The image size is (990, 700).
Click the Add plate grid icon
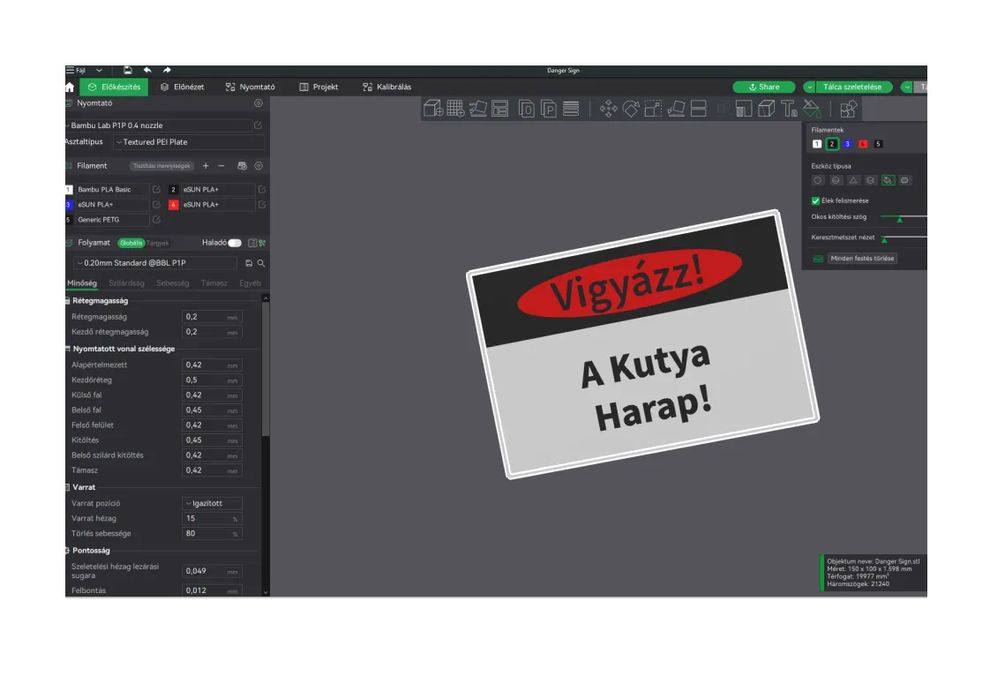(455, 109)
